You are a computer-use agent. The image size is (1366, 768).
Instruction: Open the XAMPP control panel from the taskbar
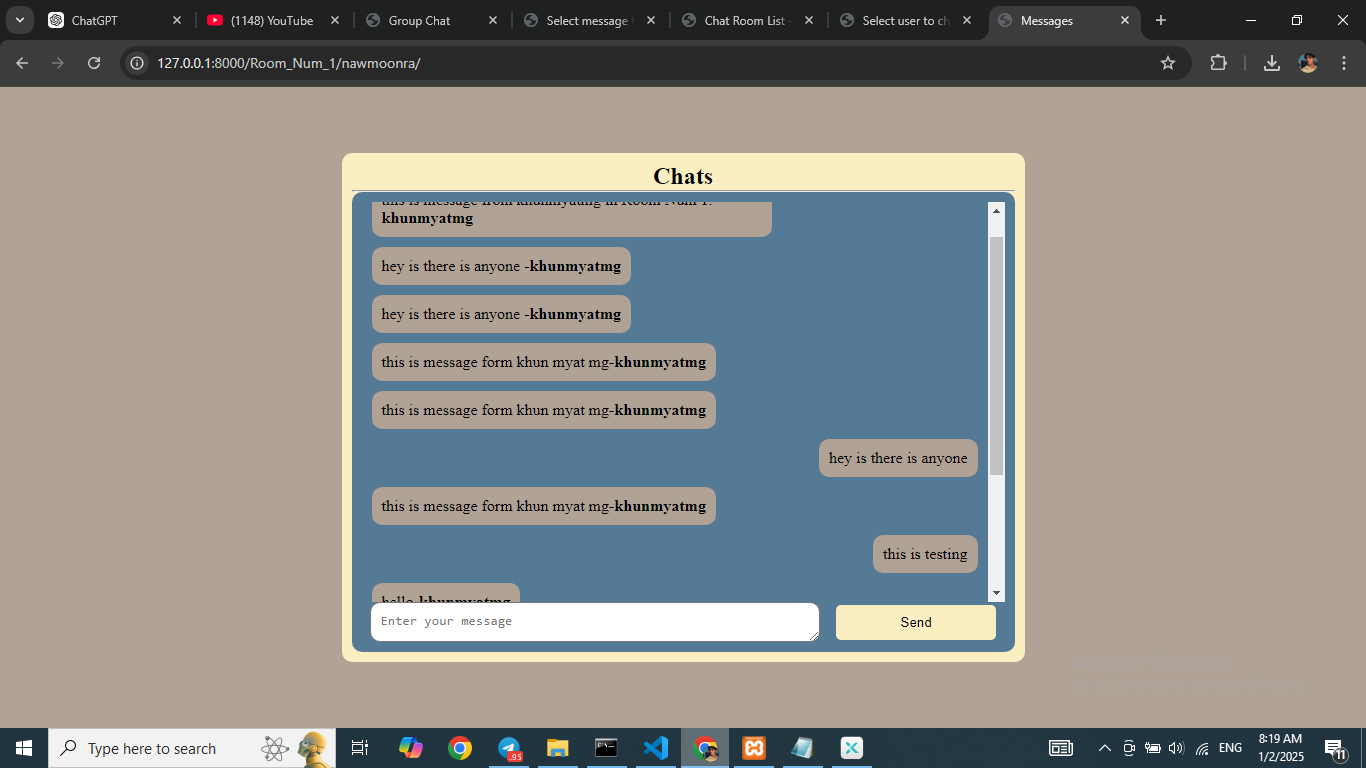753,748
